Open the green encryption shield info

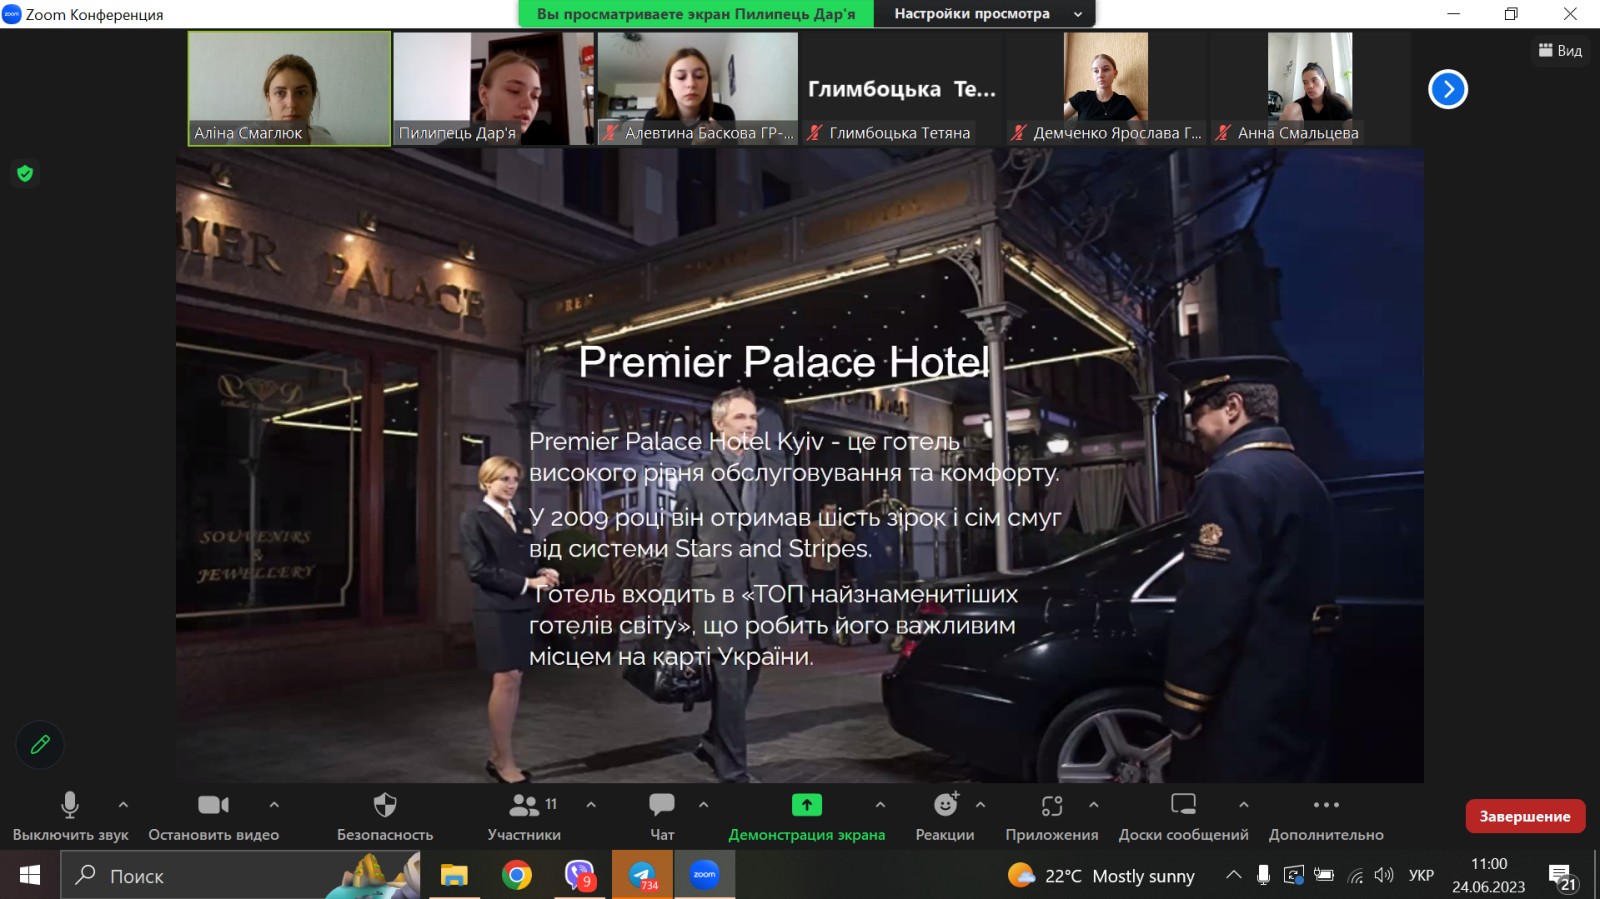coord(25,173)
